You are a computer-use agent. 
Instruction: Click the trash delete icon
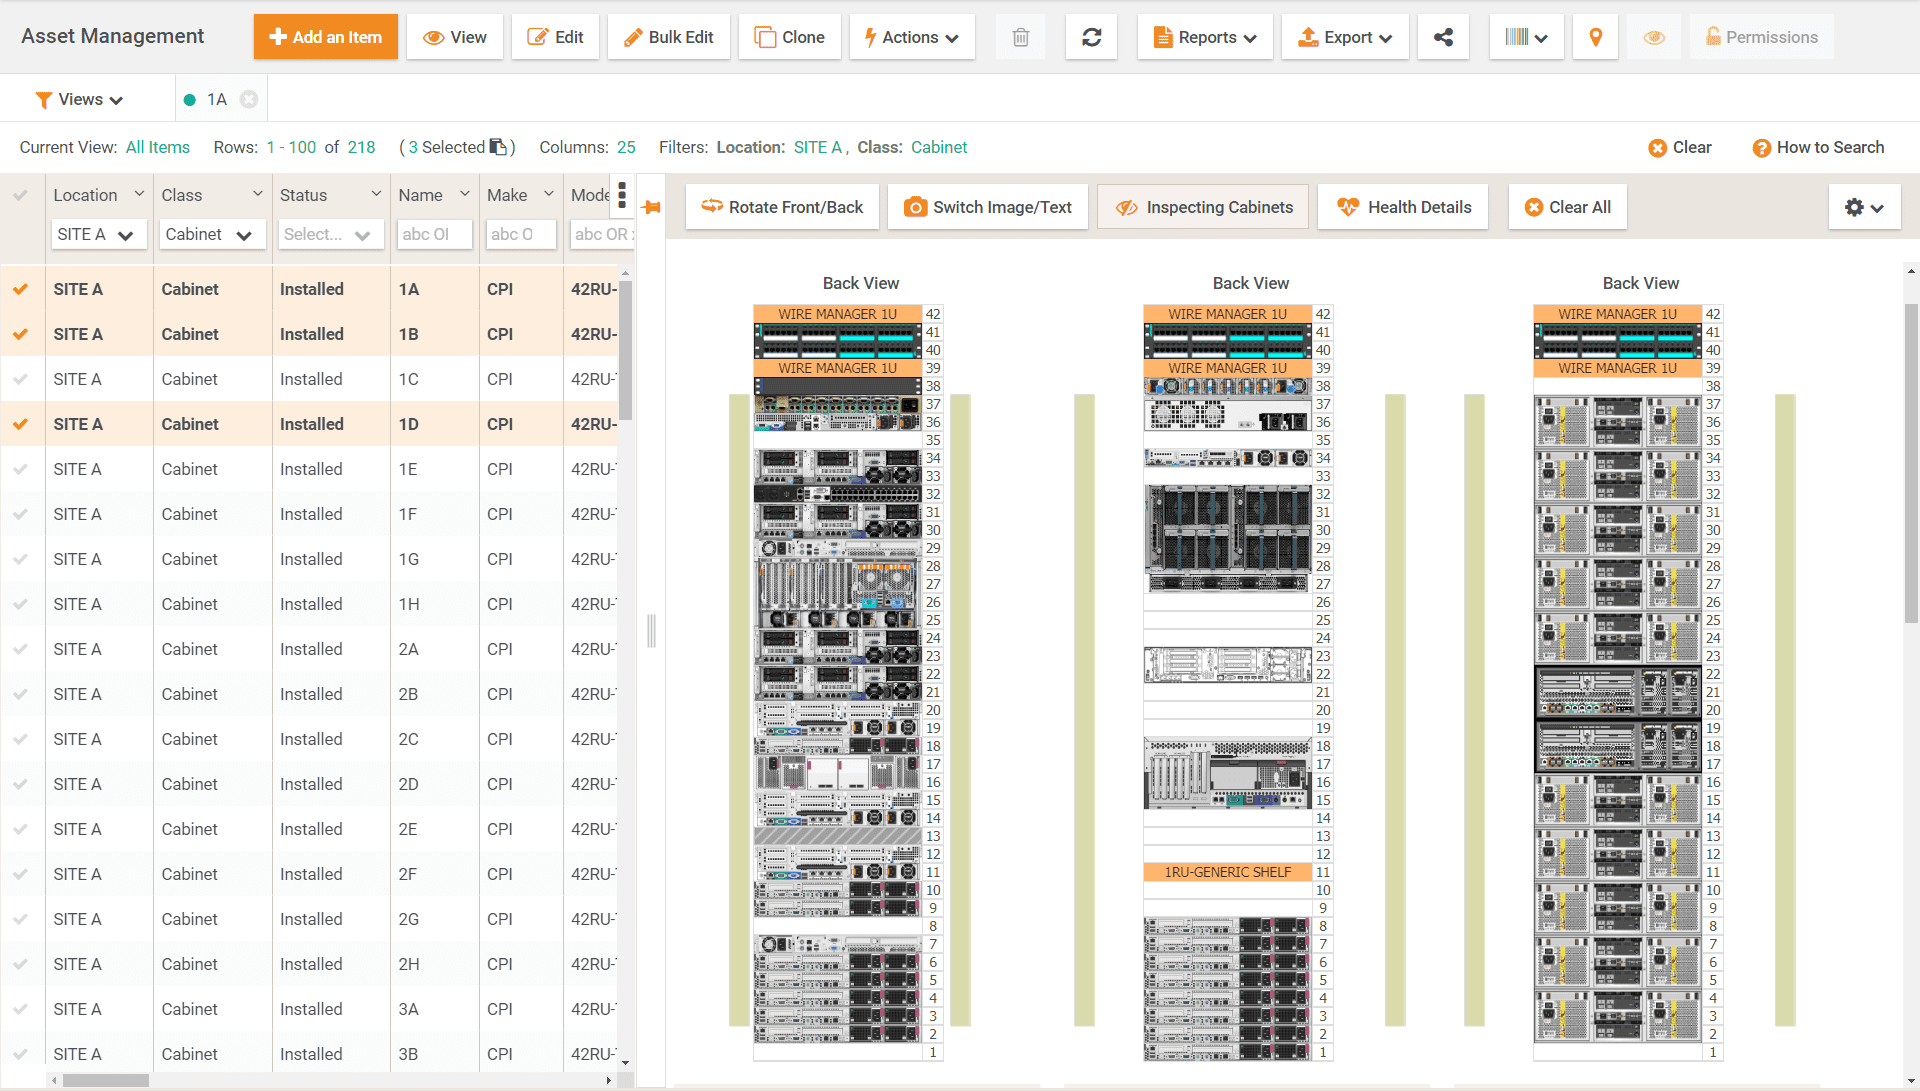coord(1020,37)
